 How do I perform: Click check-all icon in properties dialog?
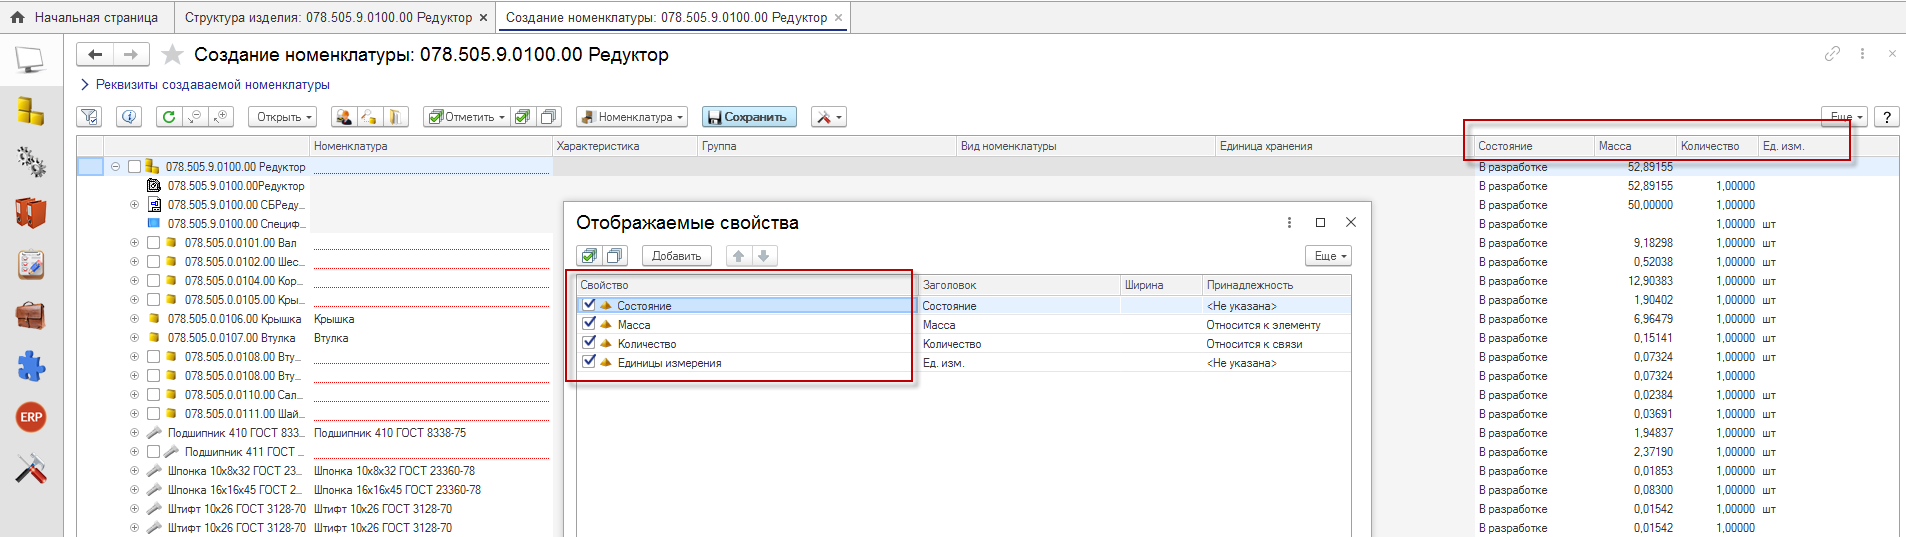(589, 256)
